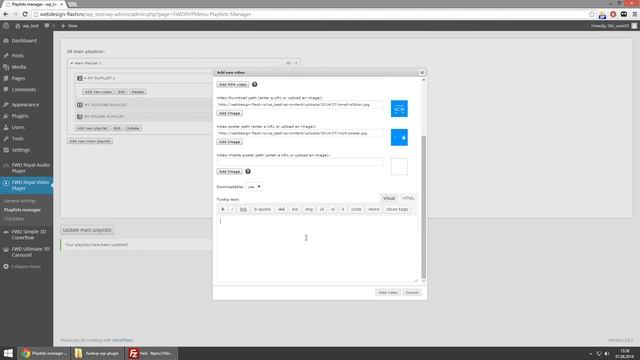
Task: Open Dashboard in sidebar
Action: (x=24, y=41)
